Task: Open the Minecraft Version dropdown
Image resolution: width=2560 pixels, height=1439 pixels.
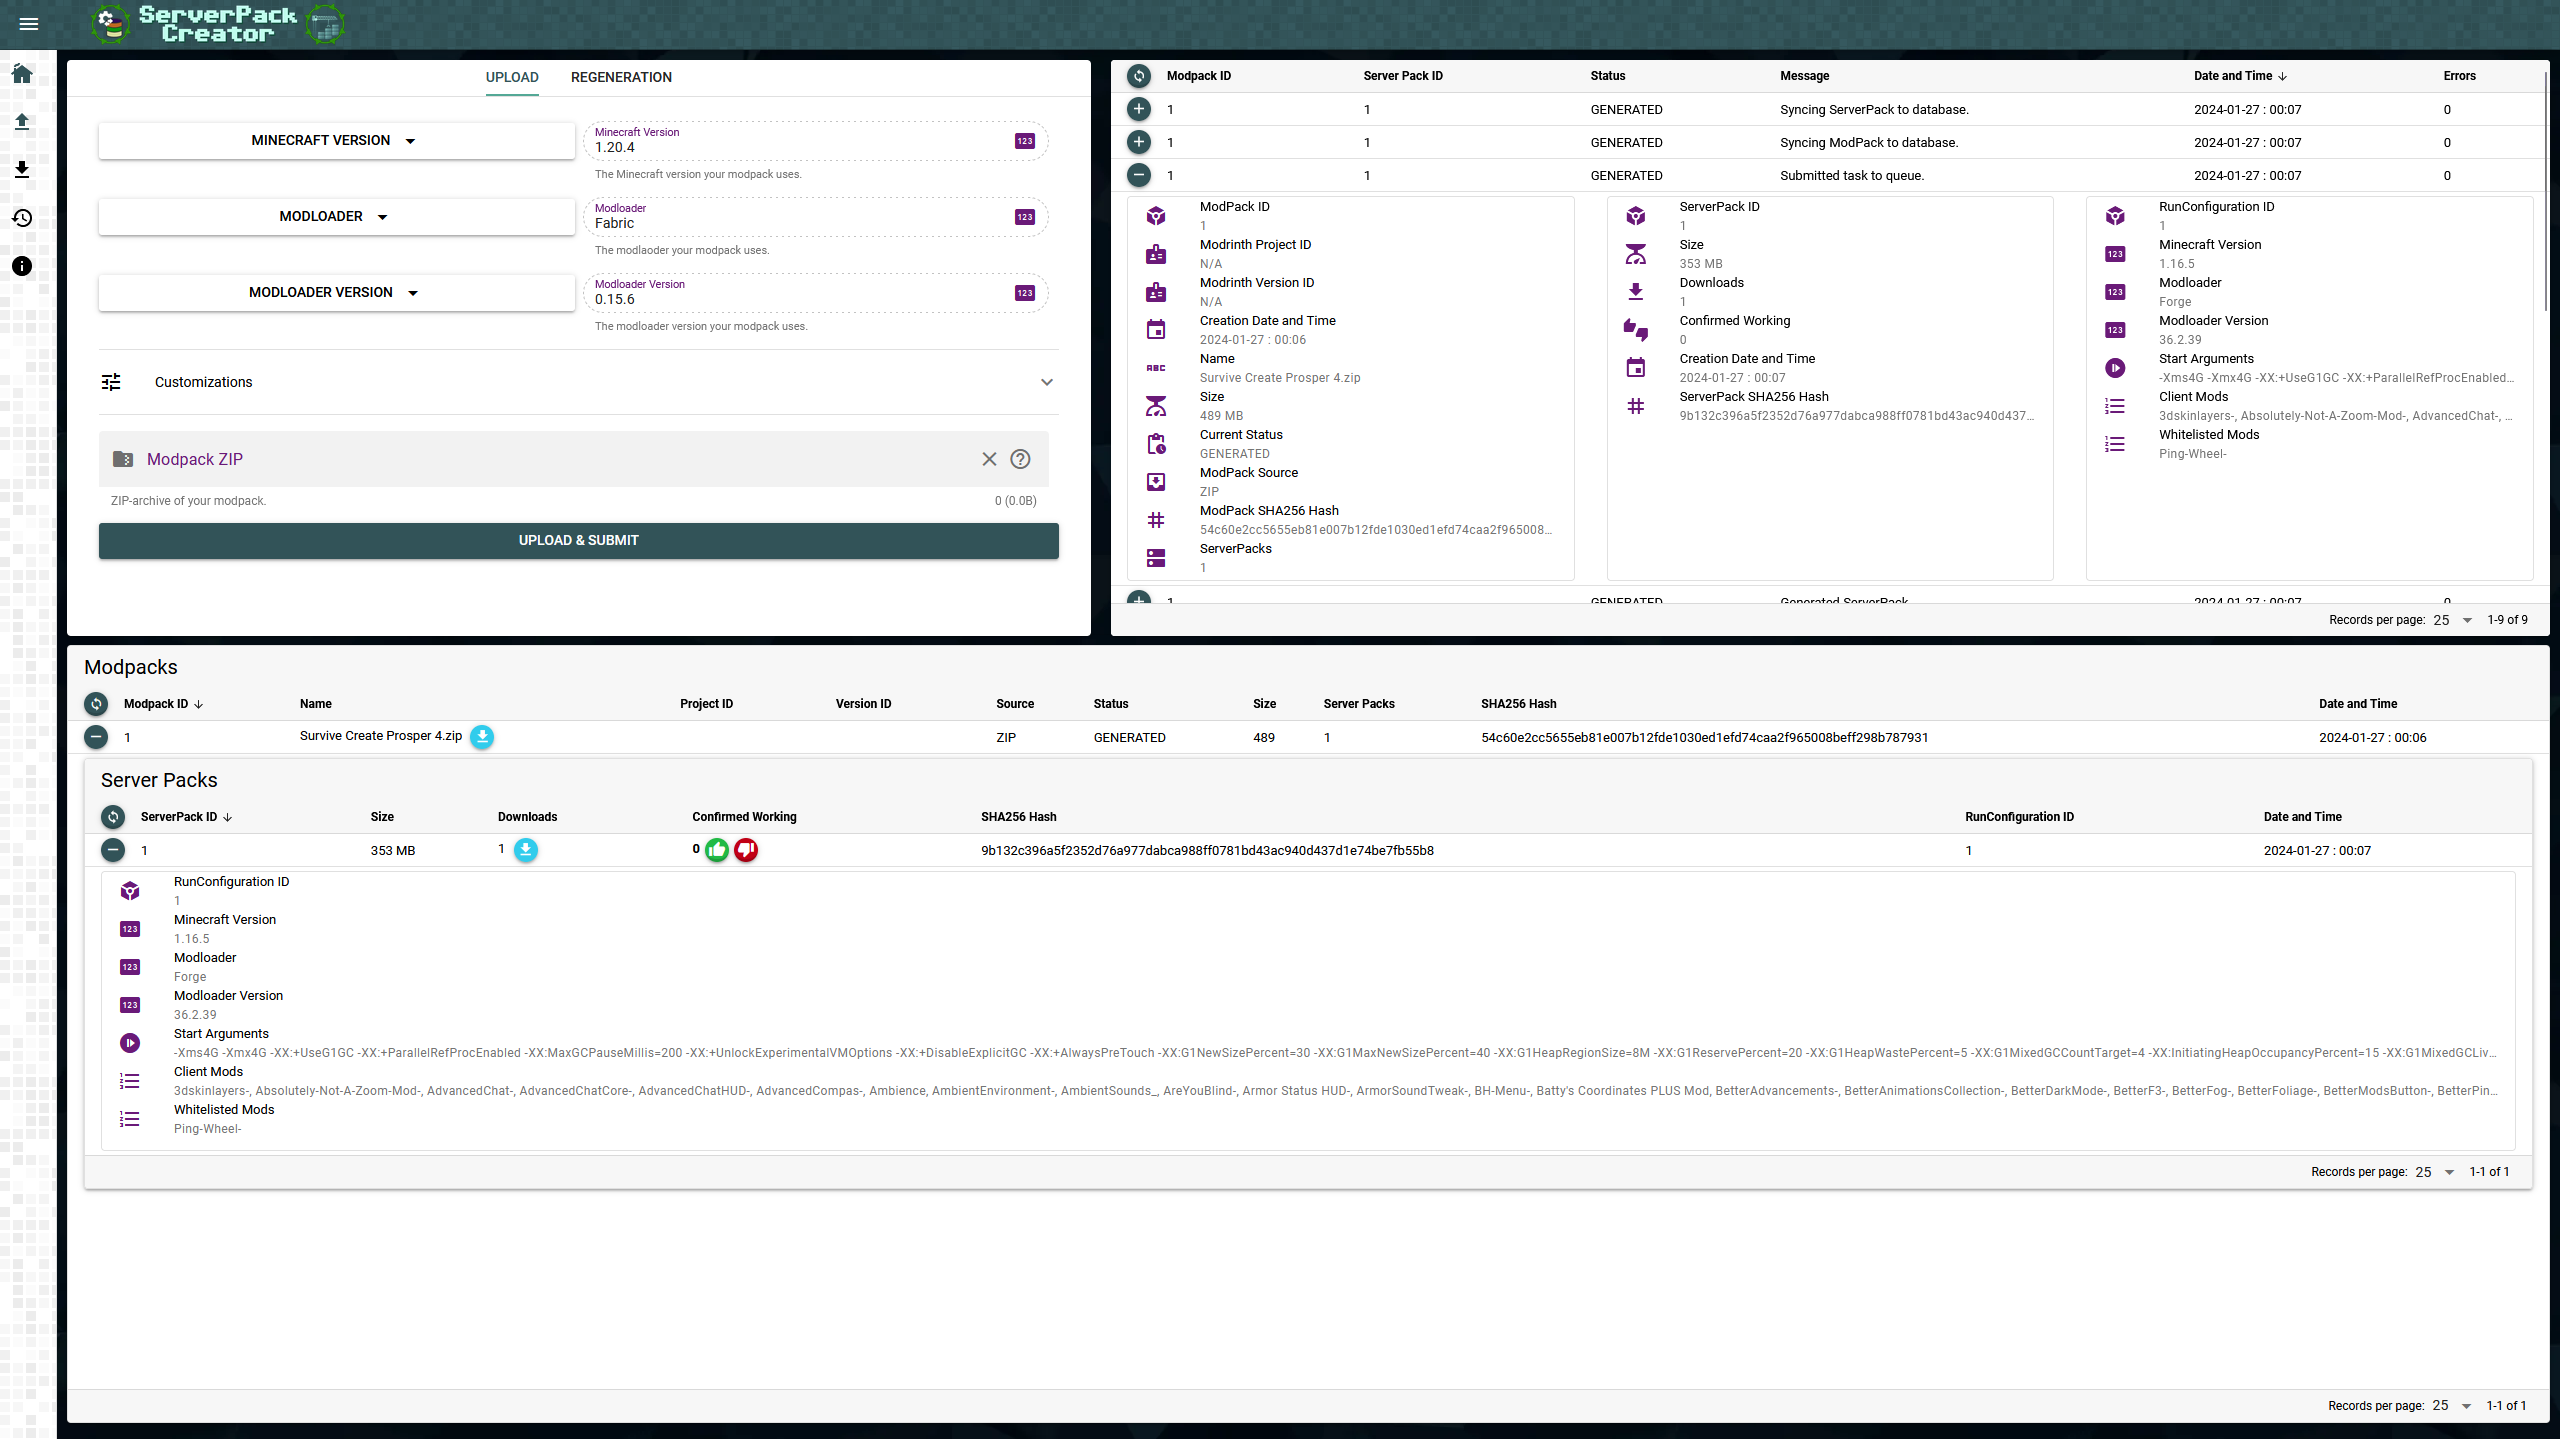Action: pos(336,141)
